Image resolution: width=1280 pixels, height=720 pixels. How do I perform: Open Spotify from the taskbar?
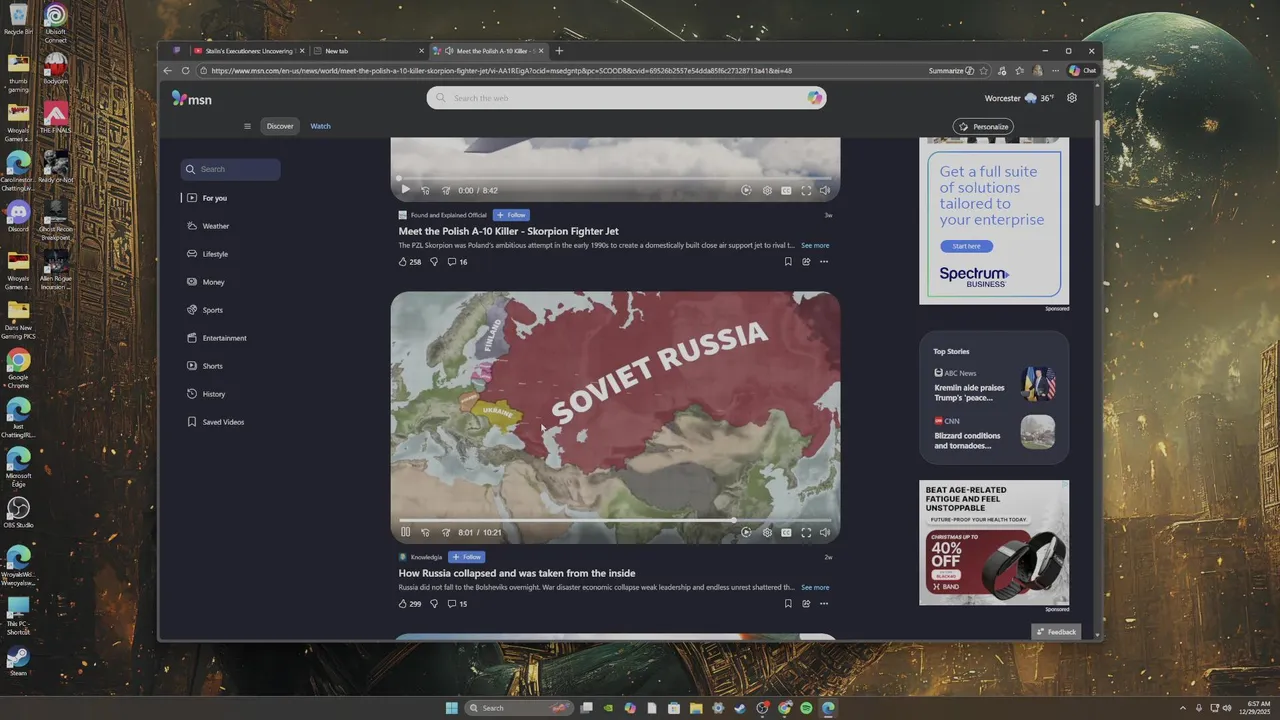point(806,708)
